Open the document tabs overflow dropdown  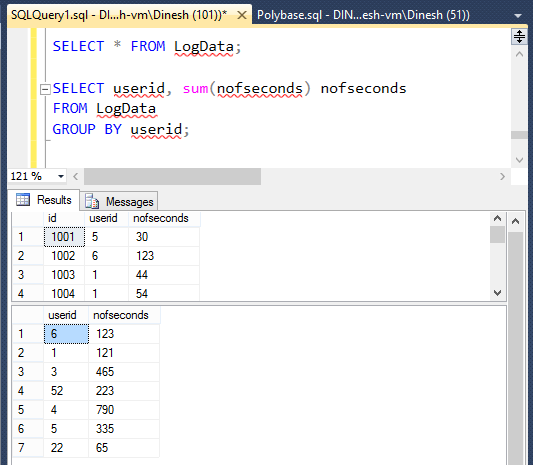click(518, 16)
